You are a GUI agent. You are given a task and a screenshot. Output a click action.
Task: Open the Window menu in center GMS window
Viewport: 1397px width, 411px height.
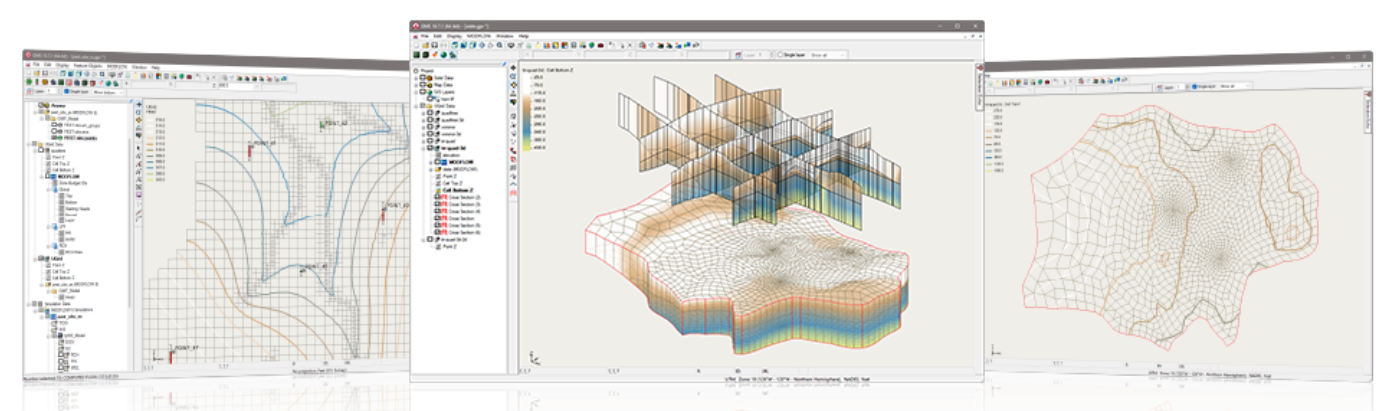click(504, 36)
